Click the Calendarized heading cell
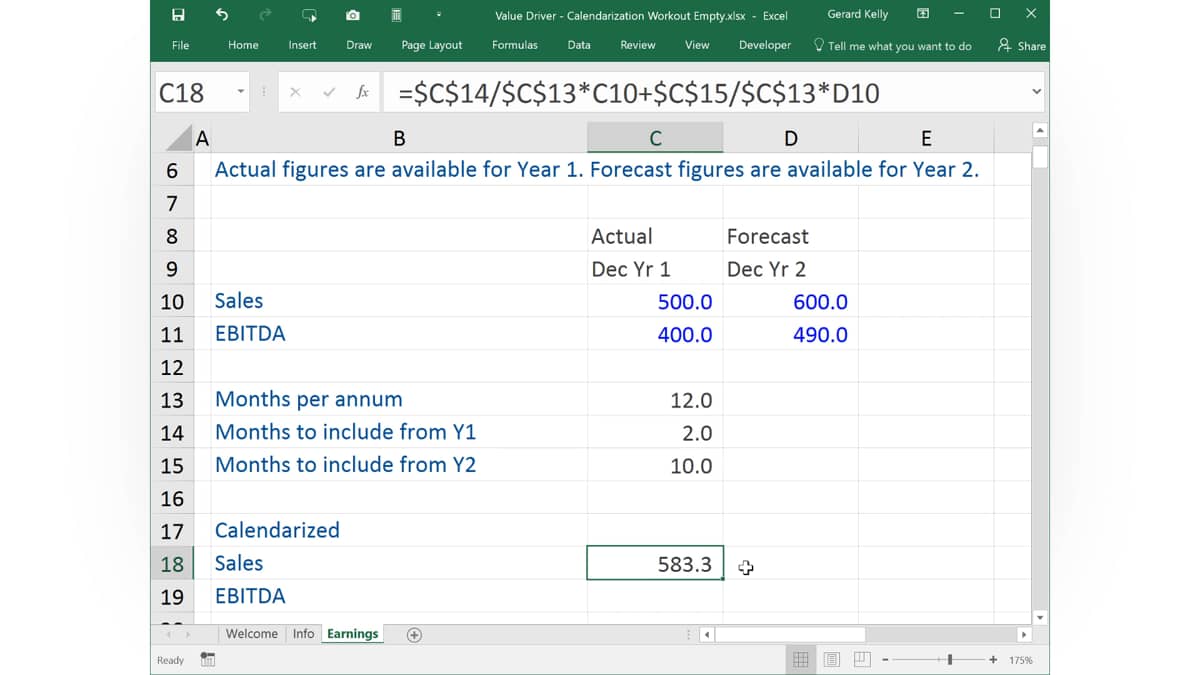The height and width of the screenshot is (675, 1200). click(399, 530)
